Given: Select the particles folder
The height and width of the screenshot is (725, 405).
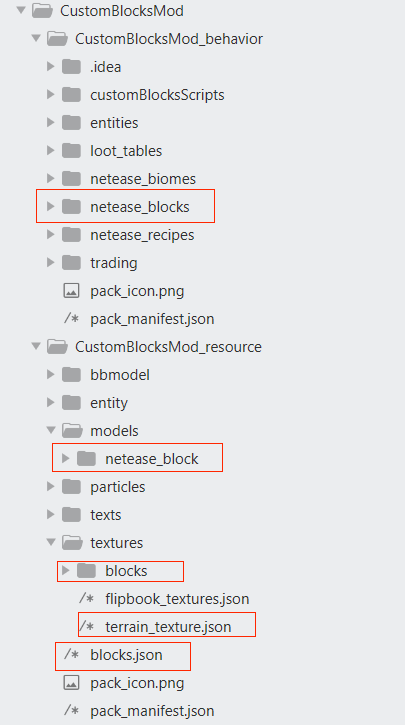Looking at the screenshot, I should click(118, 487).
